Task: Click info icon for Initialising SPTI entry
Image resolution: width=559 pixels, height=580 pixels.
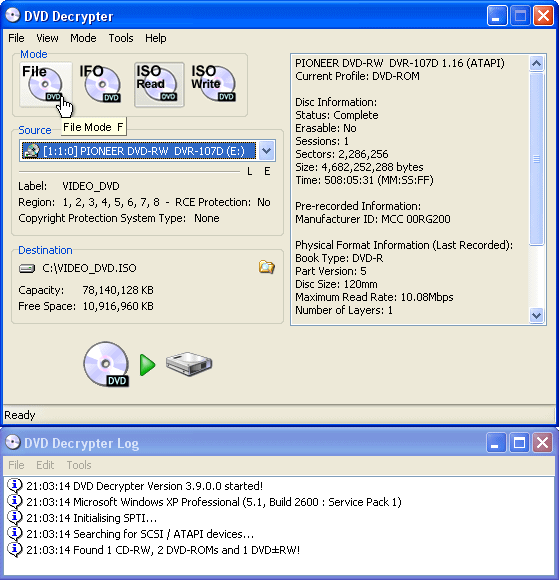Action: coord(15,517)
